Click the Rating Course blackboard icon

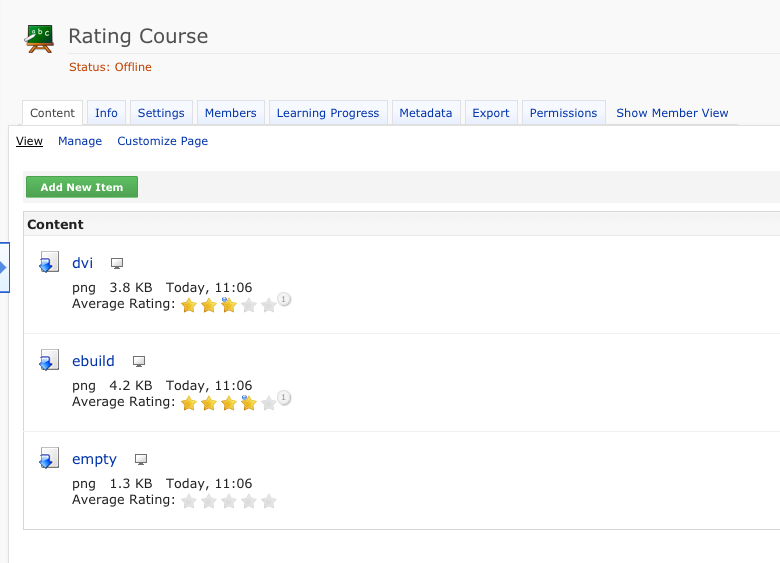point(40,40)
